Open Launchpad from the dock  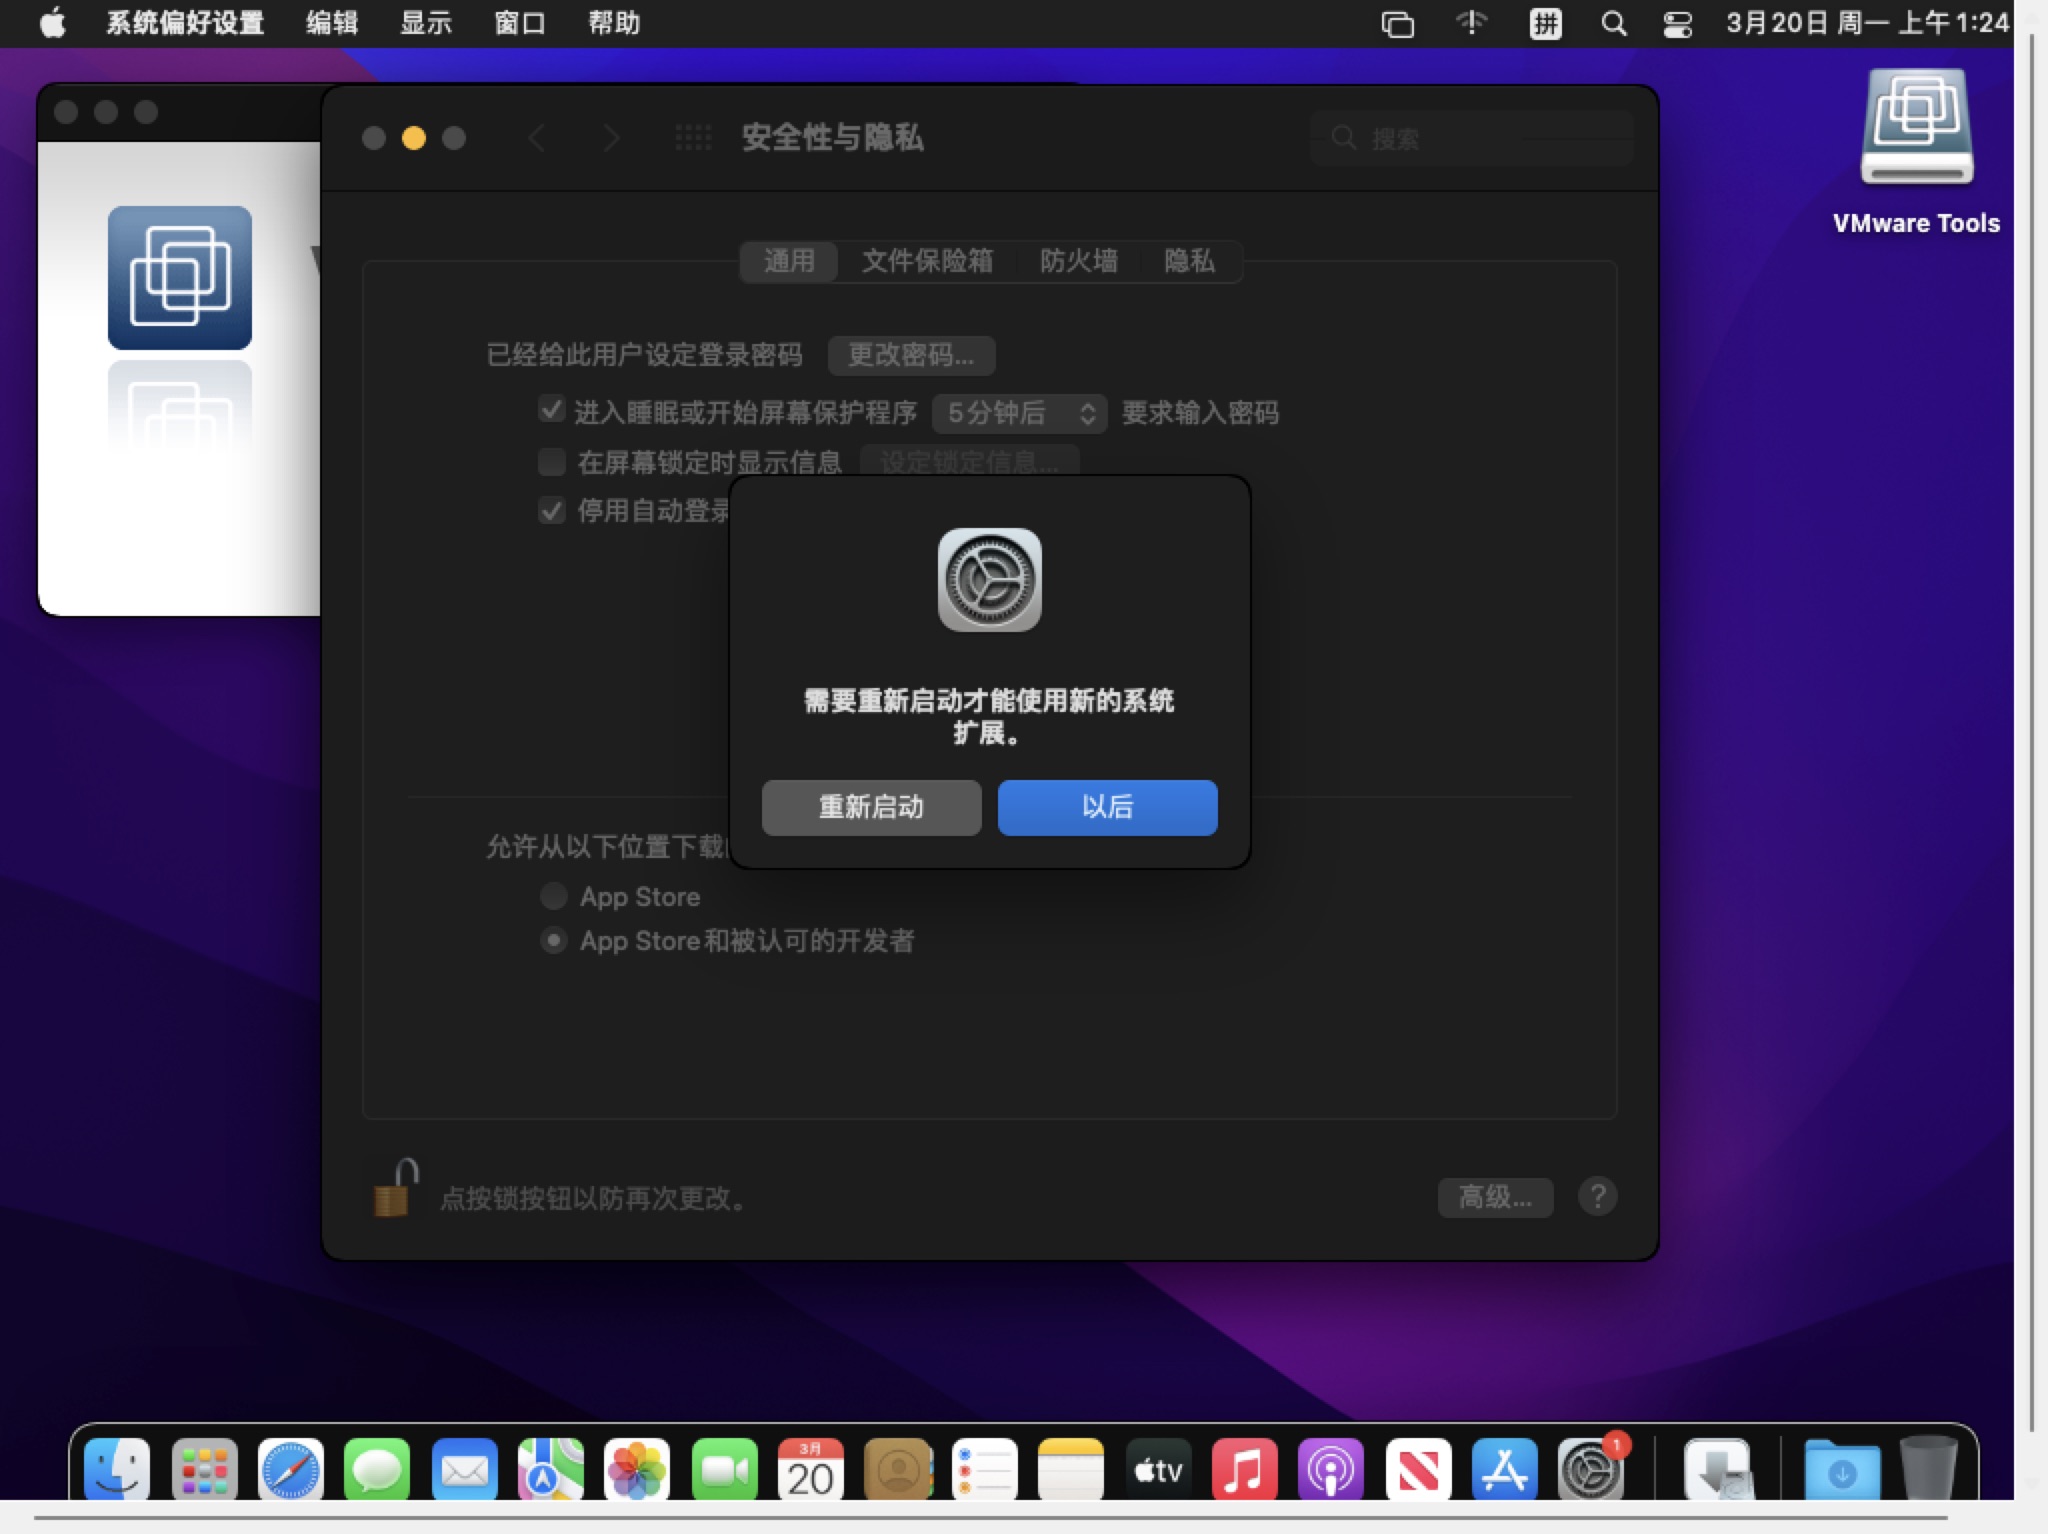pos(204,1471)
